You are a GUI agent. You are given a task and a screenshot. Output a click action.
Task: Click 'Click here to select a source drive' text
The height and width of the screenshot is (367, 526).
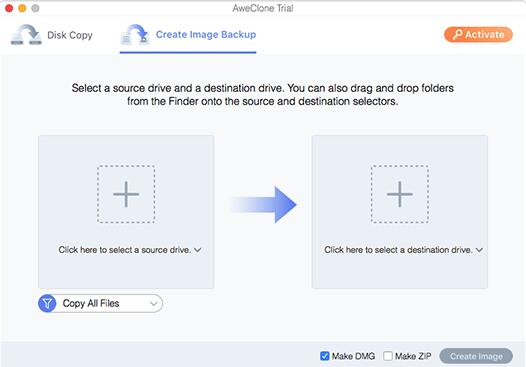124,250
